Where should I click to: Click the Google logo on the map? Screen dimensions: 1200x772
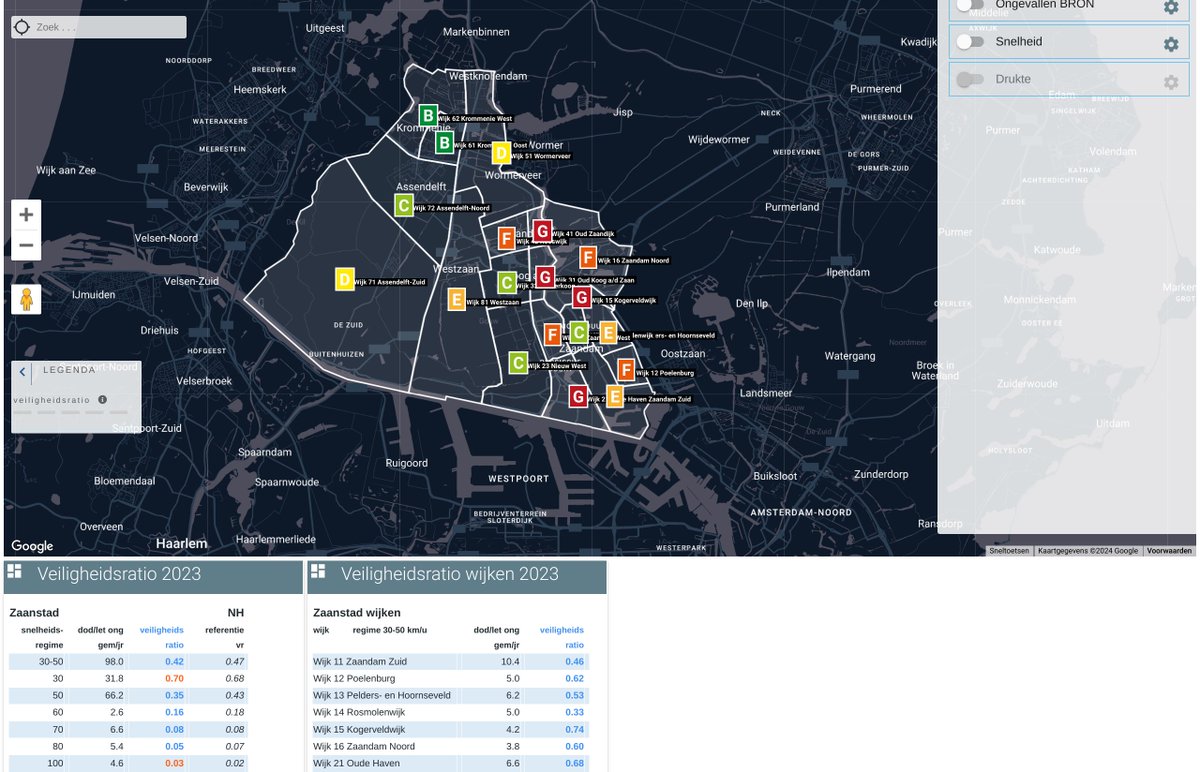(32, 546)
